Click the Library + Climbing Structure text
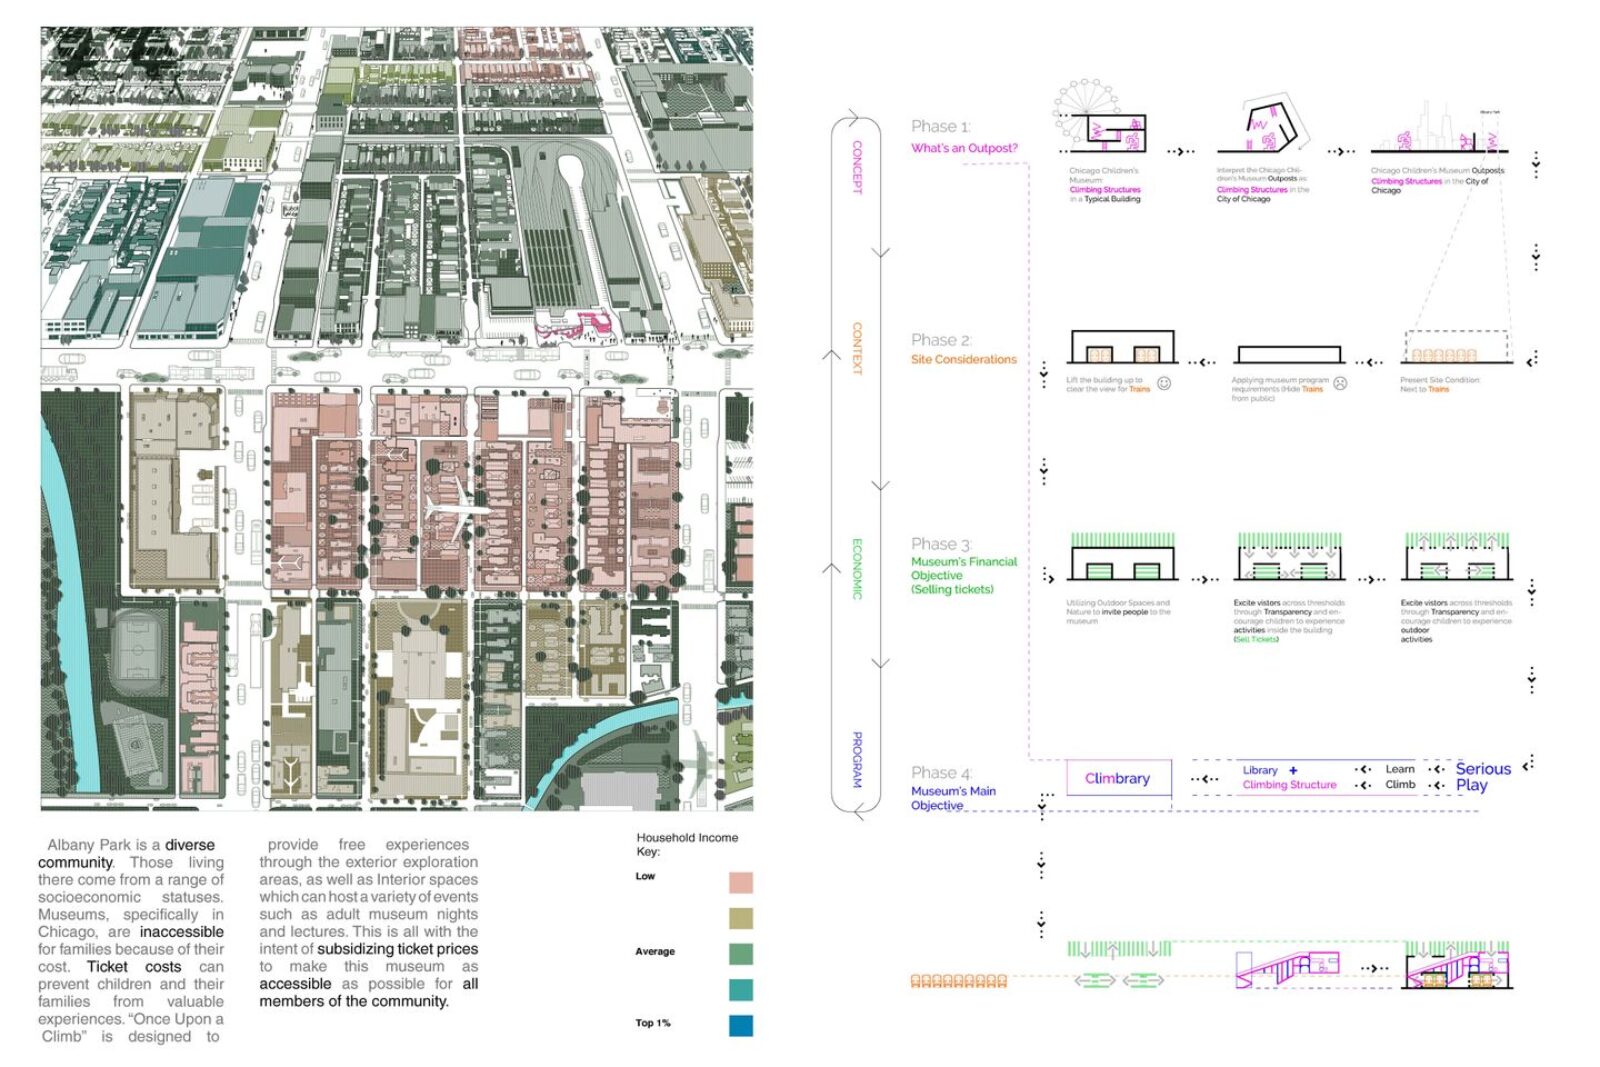The height and width of the screenshot is (1067, 1600). [1289, 777]
